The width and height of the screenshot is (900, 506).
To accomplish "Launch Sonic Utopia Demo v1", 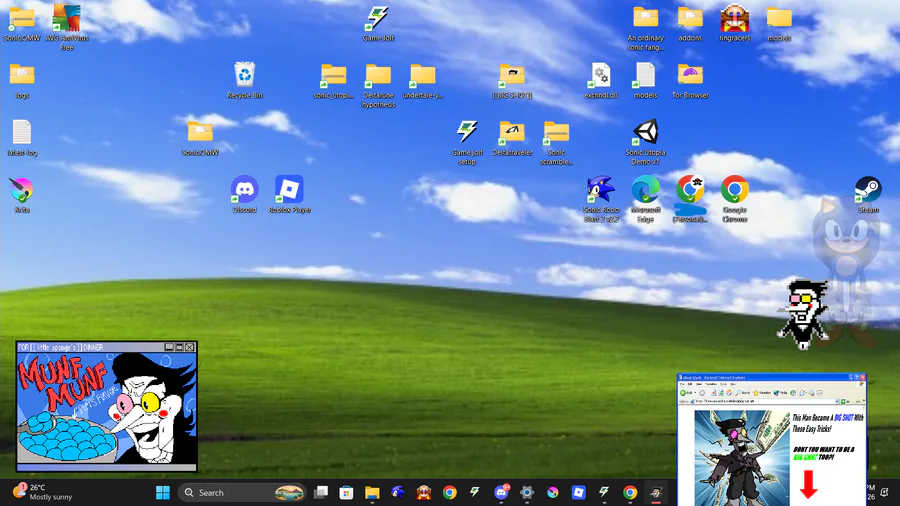I will [646, 142].
